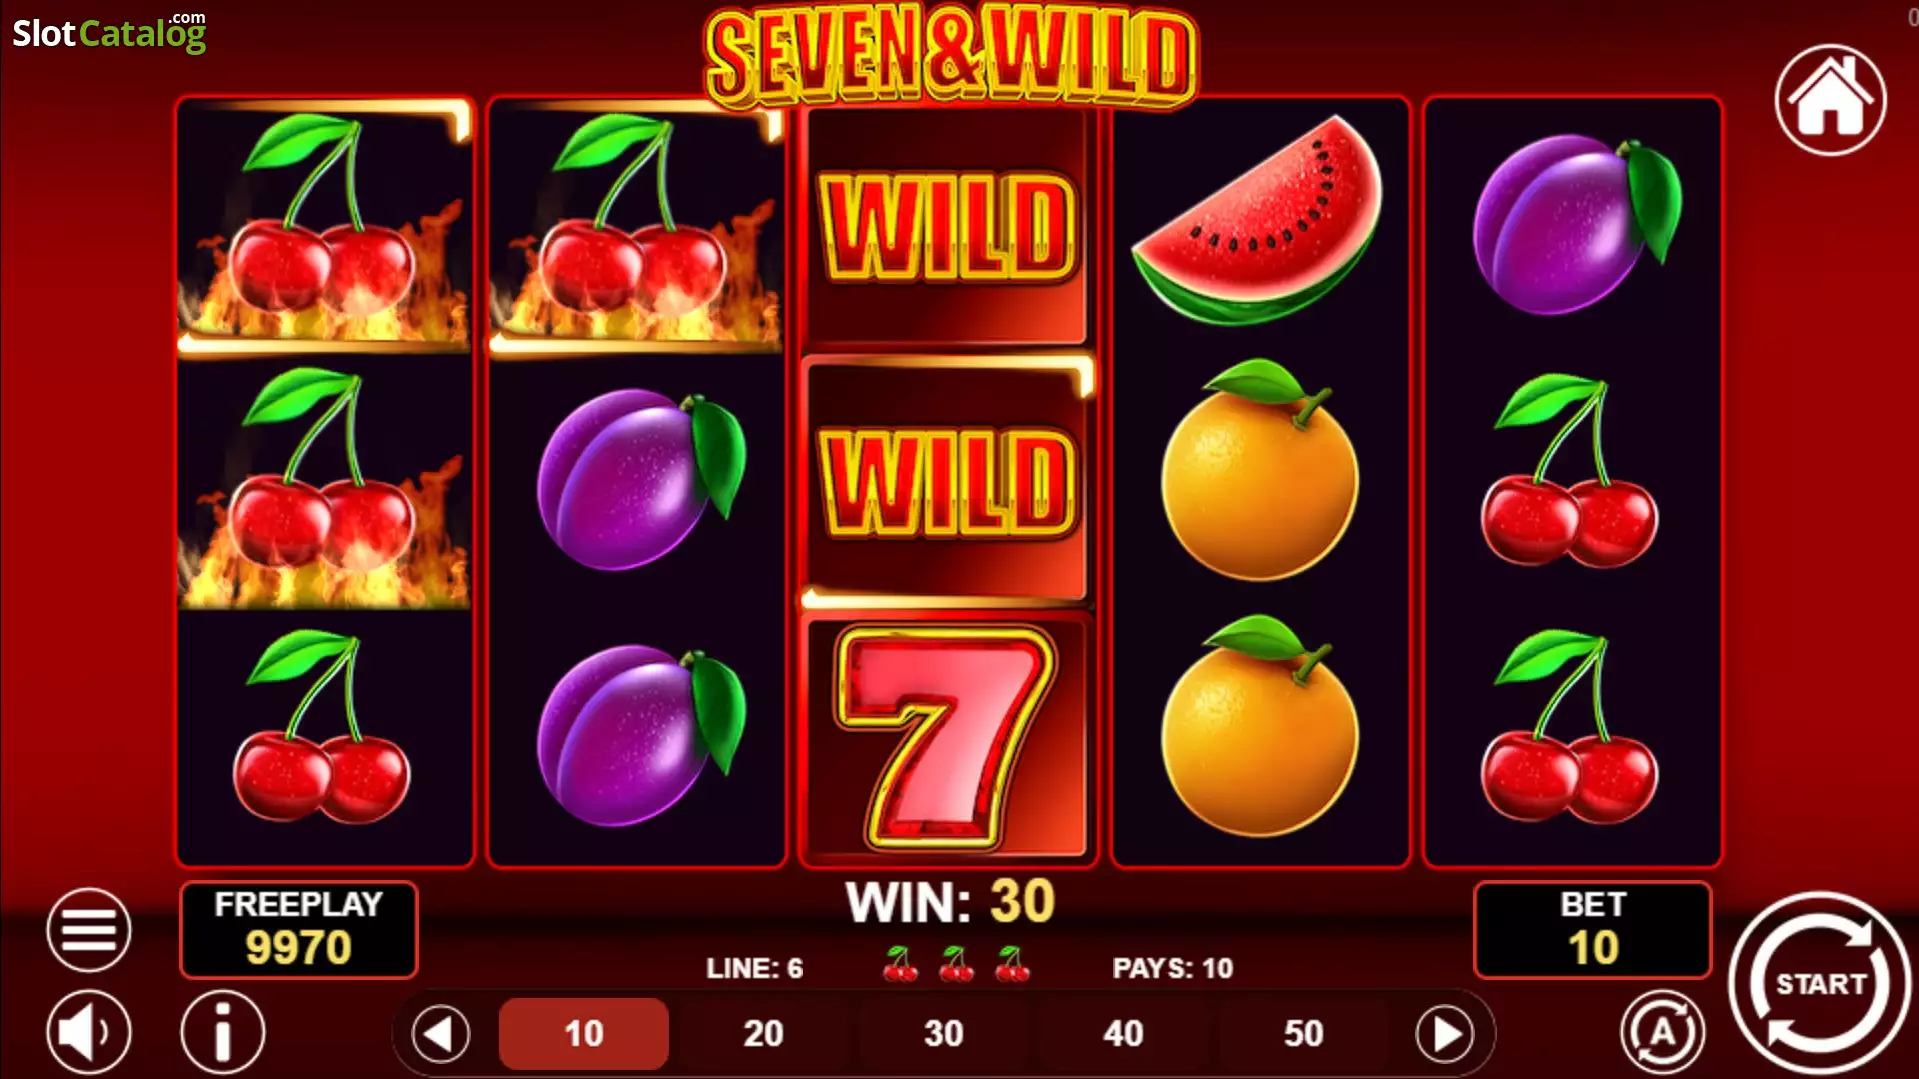Set bet value to 50
The height and width of the screenshot is (1079, 1919).
click(x=1303, y=1033)
